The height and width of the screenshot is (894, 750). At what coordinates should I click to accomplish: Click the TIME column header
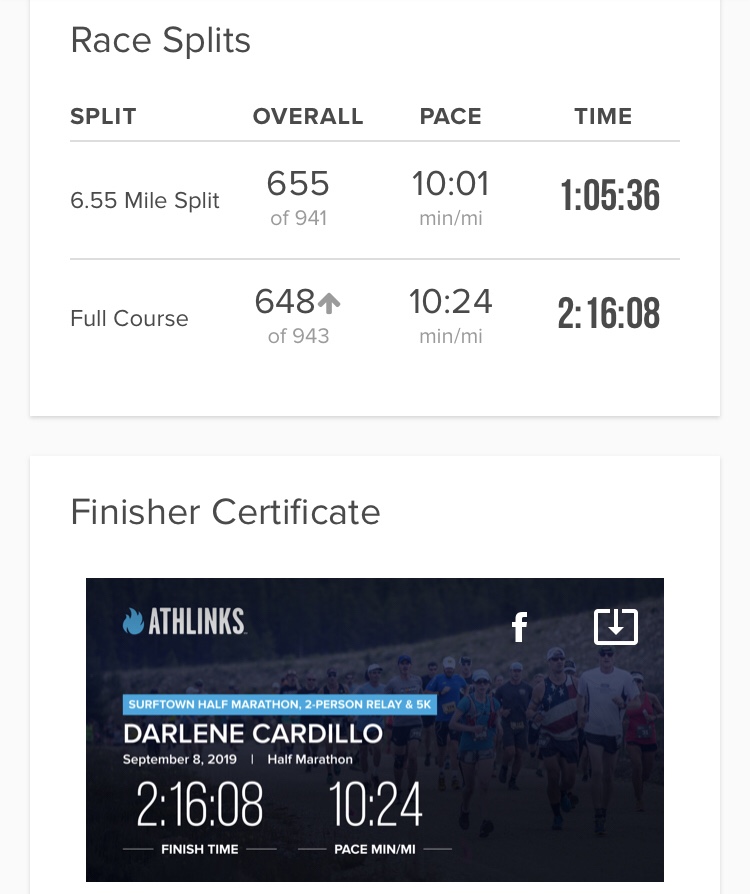coord(603,116)
